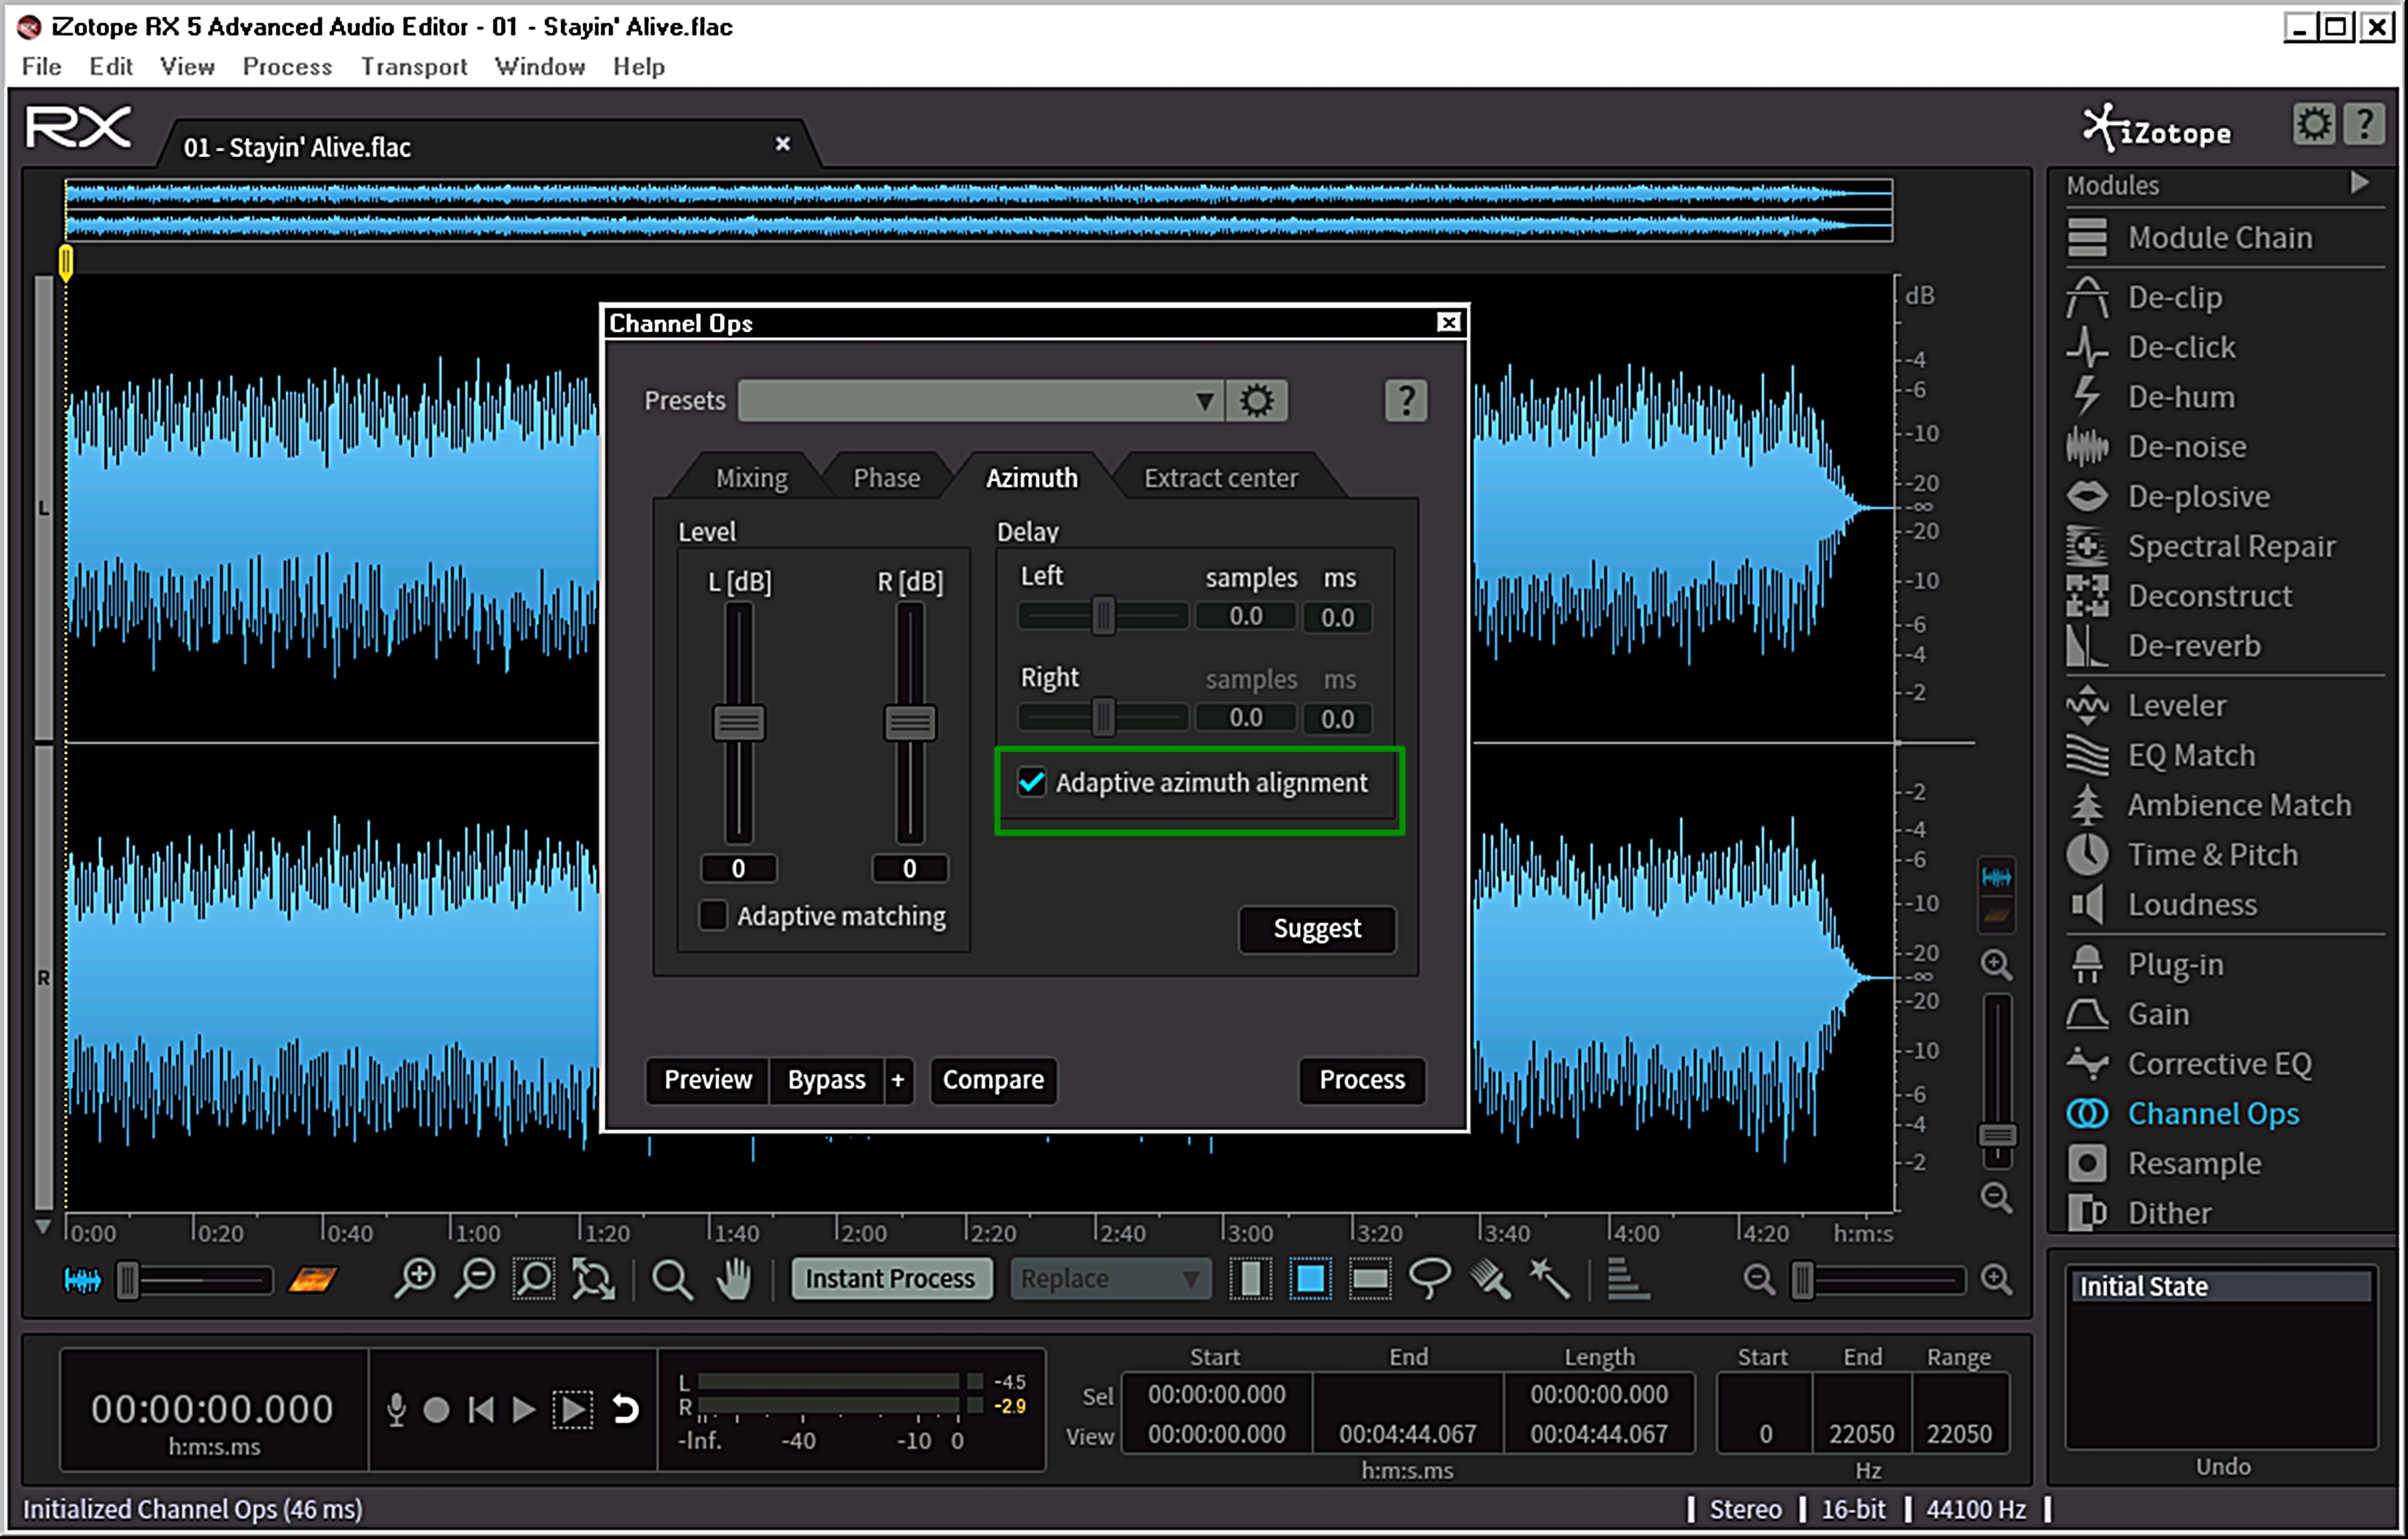Enable Adaptive matching checkbox

[713, 915]
